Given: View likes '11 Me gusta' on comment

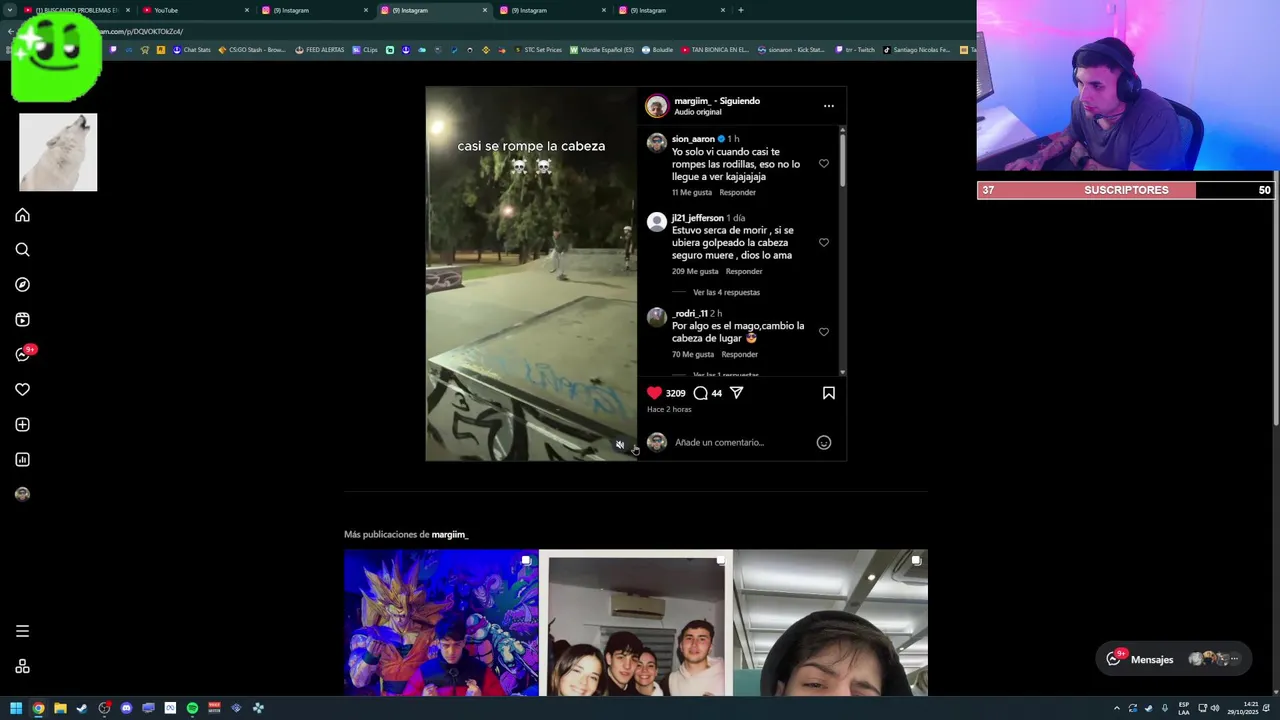Looking at the screenshot, I should (x=692, y=192).
